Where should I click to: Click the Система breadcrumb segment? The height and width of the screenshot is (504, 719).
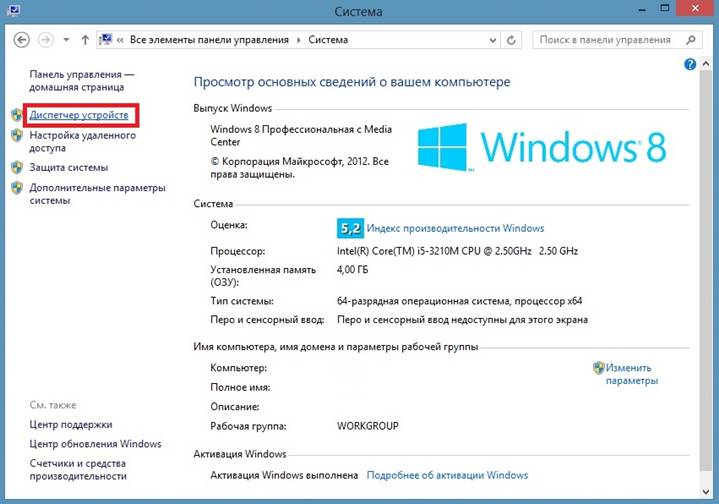click(x=328, y=40)
